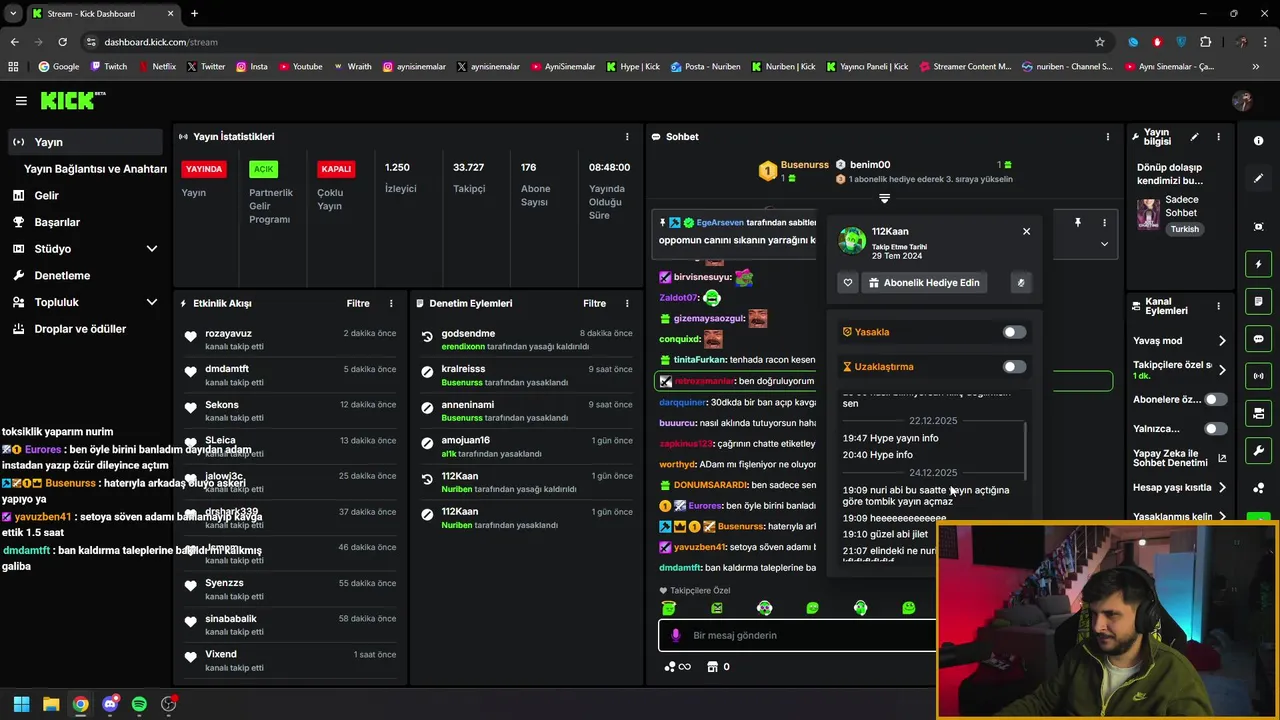Click the lightning bolt icon in the right toolbar
Image resolution: width=1280 pixels, height=720 pixels.
click(x=1258, y=264)
